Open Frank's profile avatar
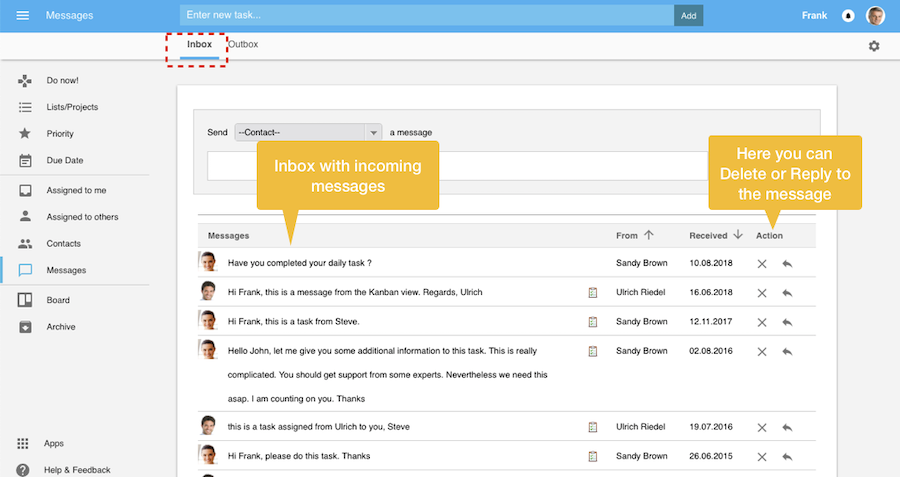 click(x=875, y=16)
